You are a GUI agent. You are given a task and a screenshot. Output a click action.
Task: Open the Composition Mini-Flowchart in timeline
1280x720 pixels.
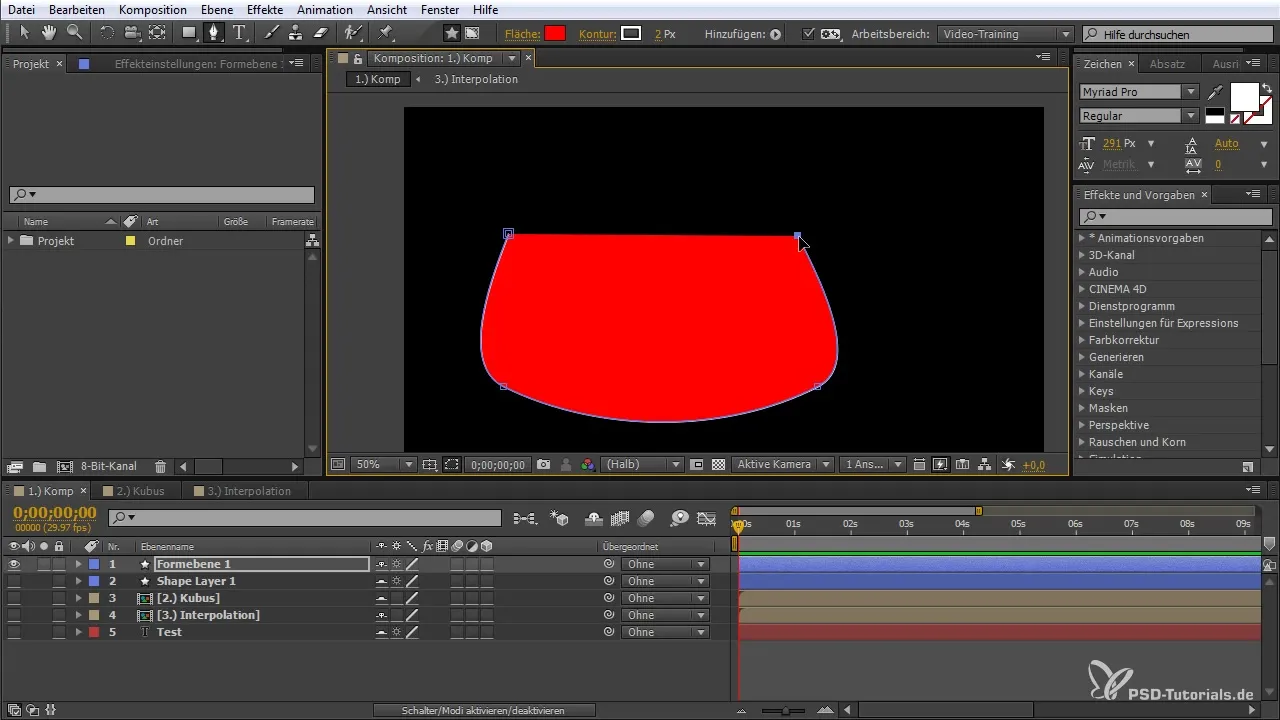pyautogui.click(x=524, y=518)
